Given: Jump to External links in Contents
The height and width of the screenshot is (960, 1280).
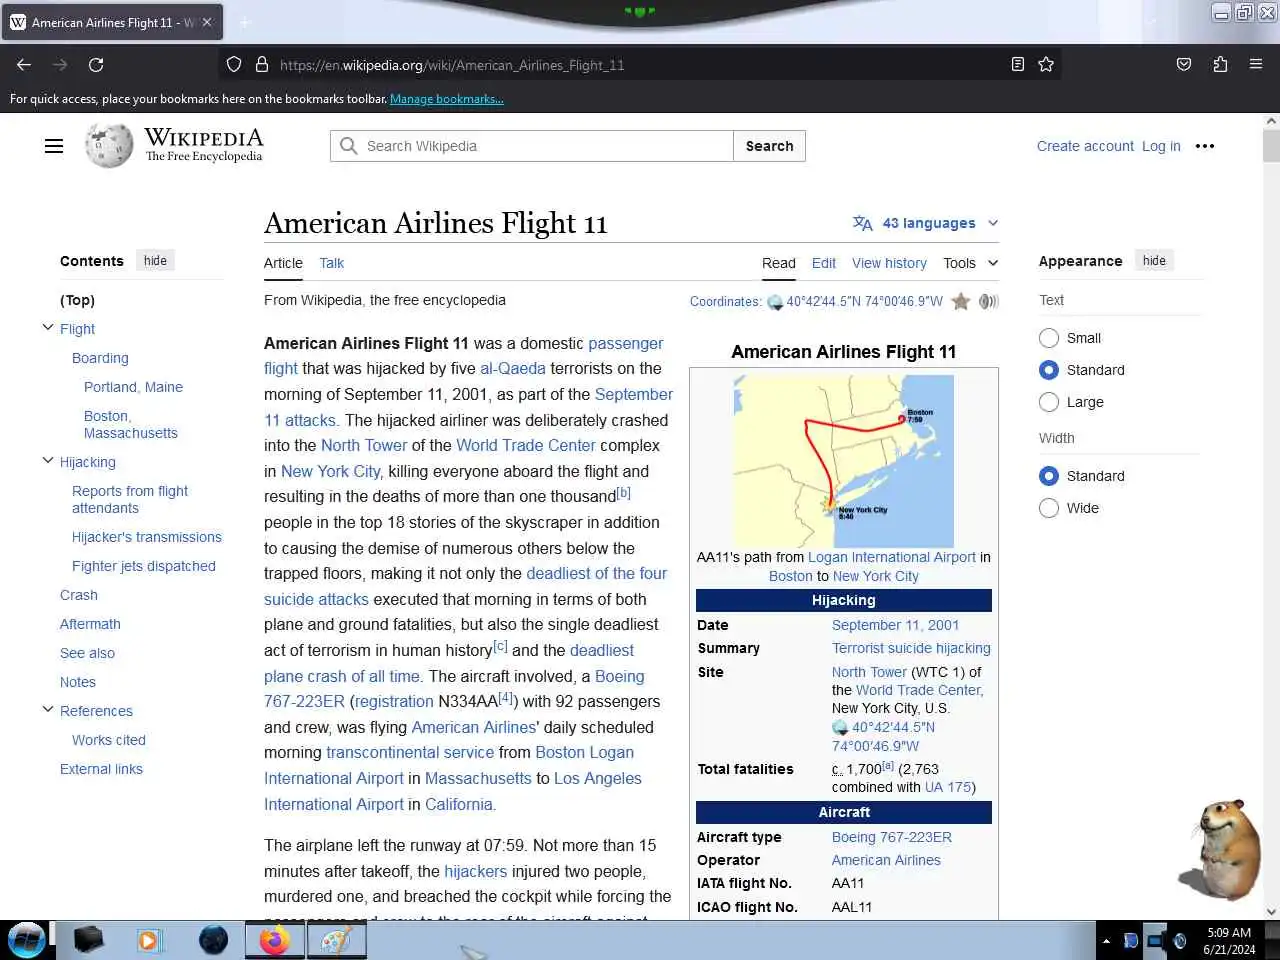Looking at the screenshot, I should pyautogui.click(x=101, y=769).
